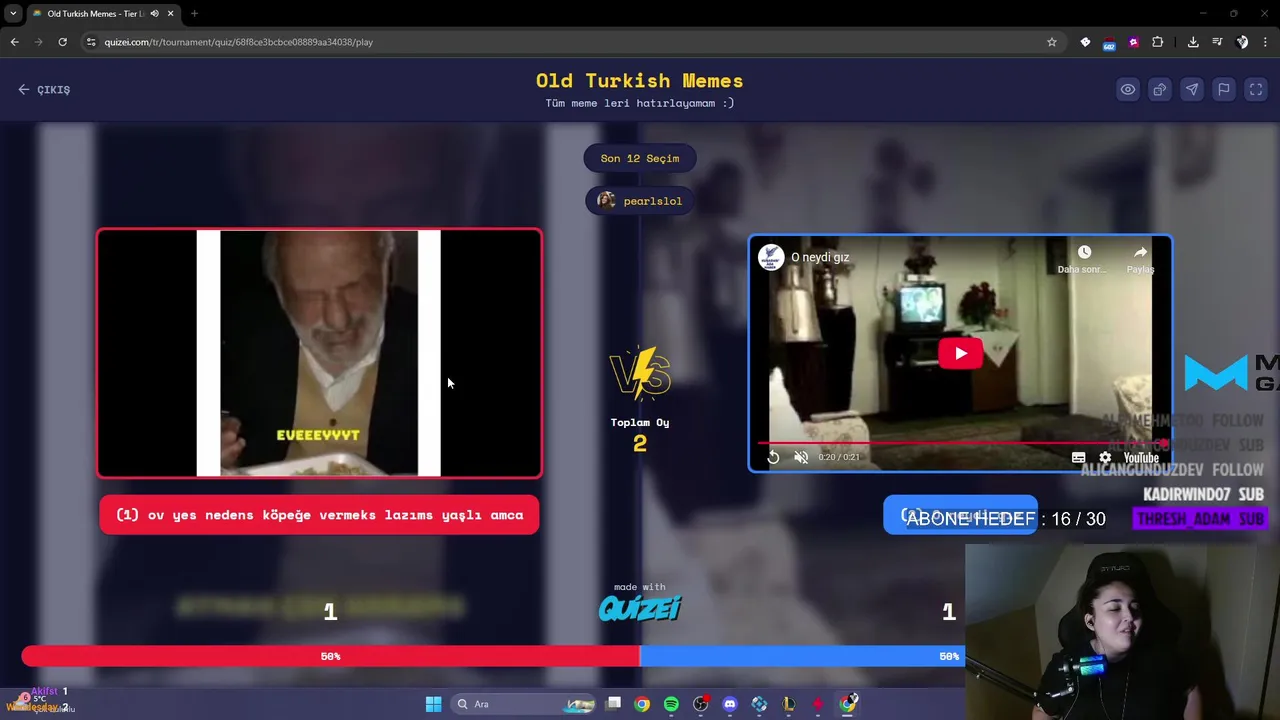Open the Chrome profile avatar
The height and width of the screenshot is (720, 1280).
click(x=1242, y=42)
